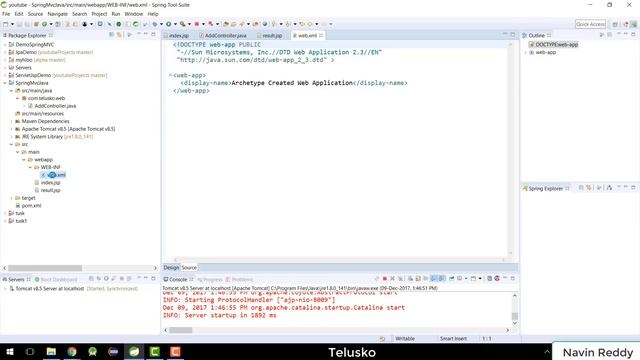Click the Chrome icon in taskbar
The image size is (640, 360).
(x=72, y=351)
